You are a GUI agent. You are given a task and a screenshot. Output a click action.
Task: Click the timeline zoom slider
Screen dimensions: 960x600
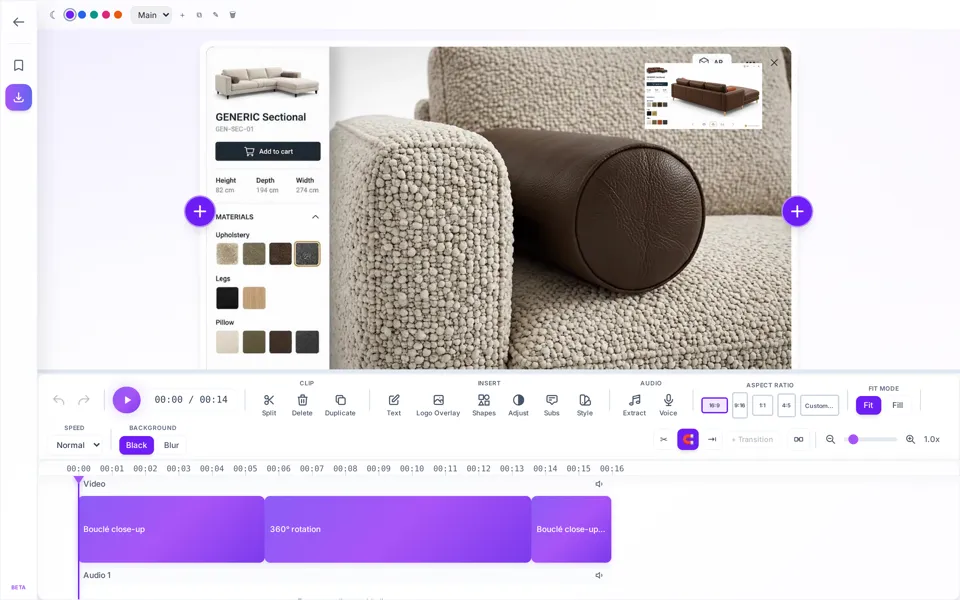(871, 439)
